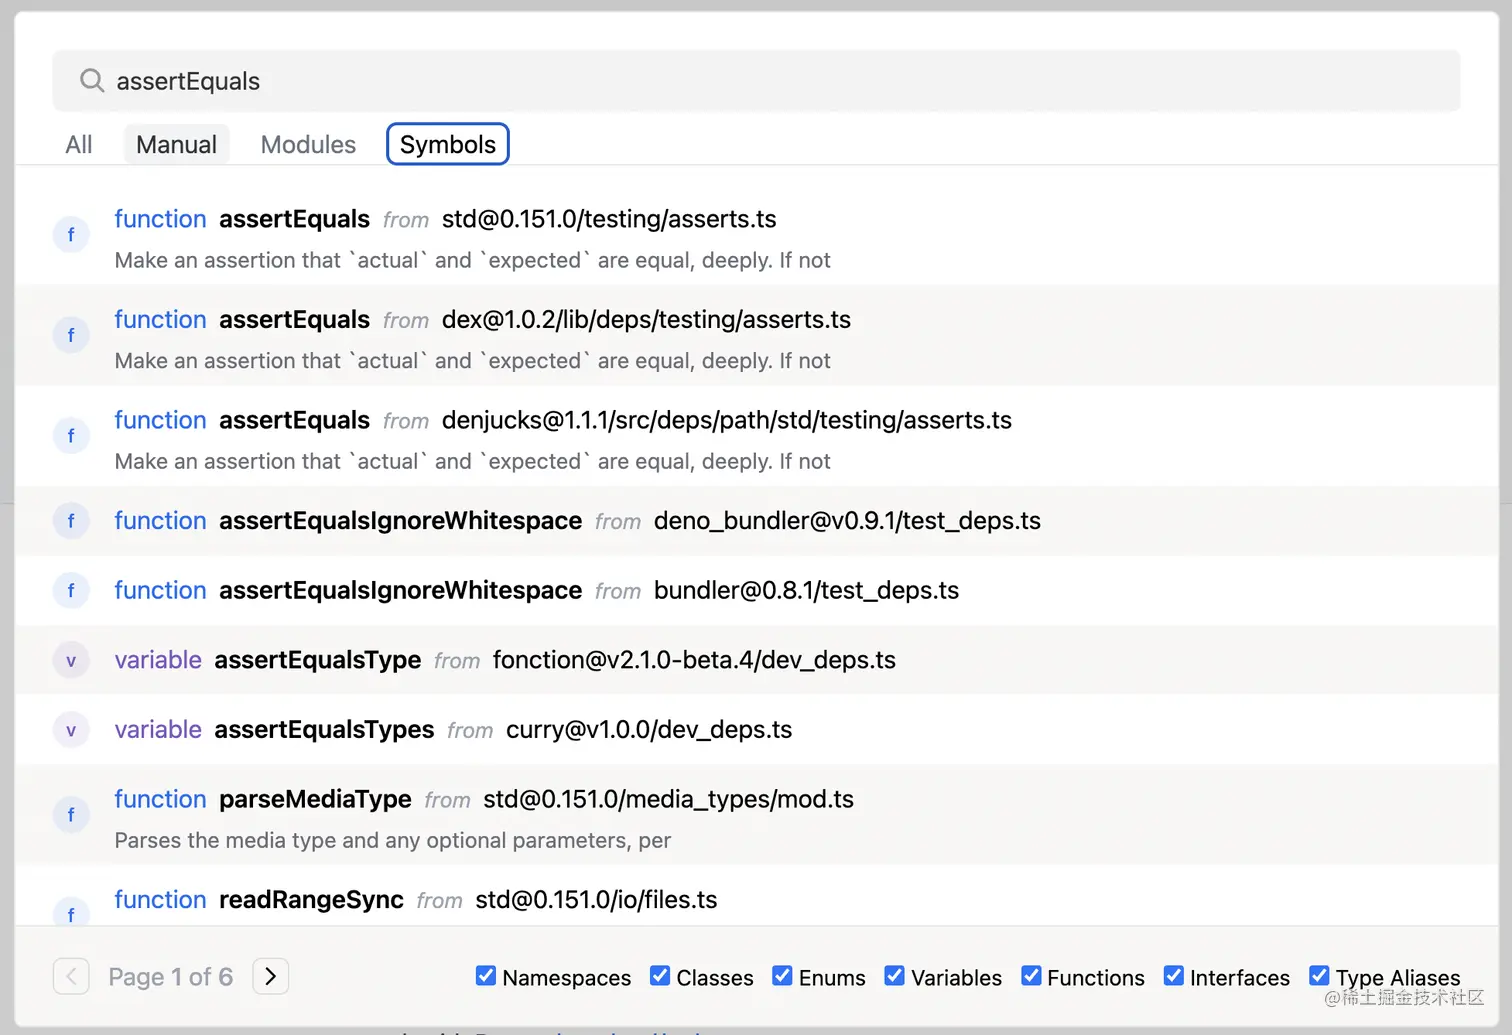Click the assertEquals search input field

[756, 81]
